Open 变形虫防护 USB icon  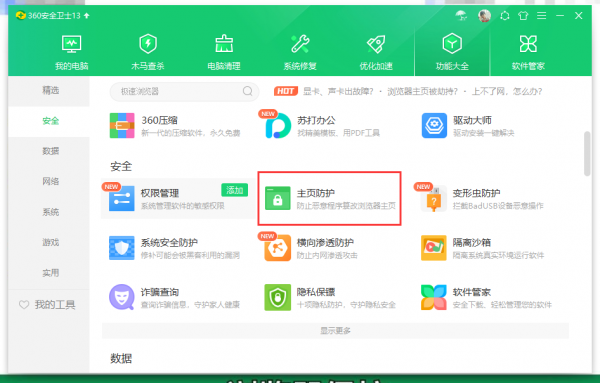434,199
